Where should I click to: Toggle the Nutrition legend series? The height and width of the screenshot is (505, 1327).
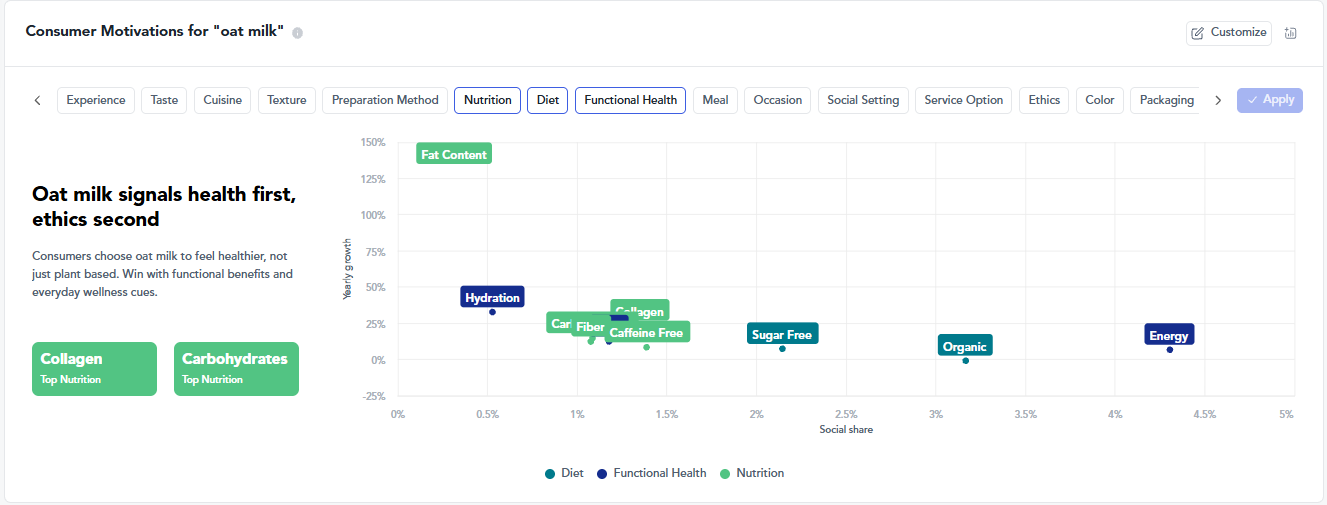(x=751, y=473)
